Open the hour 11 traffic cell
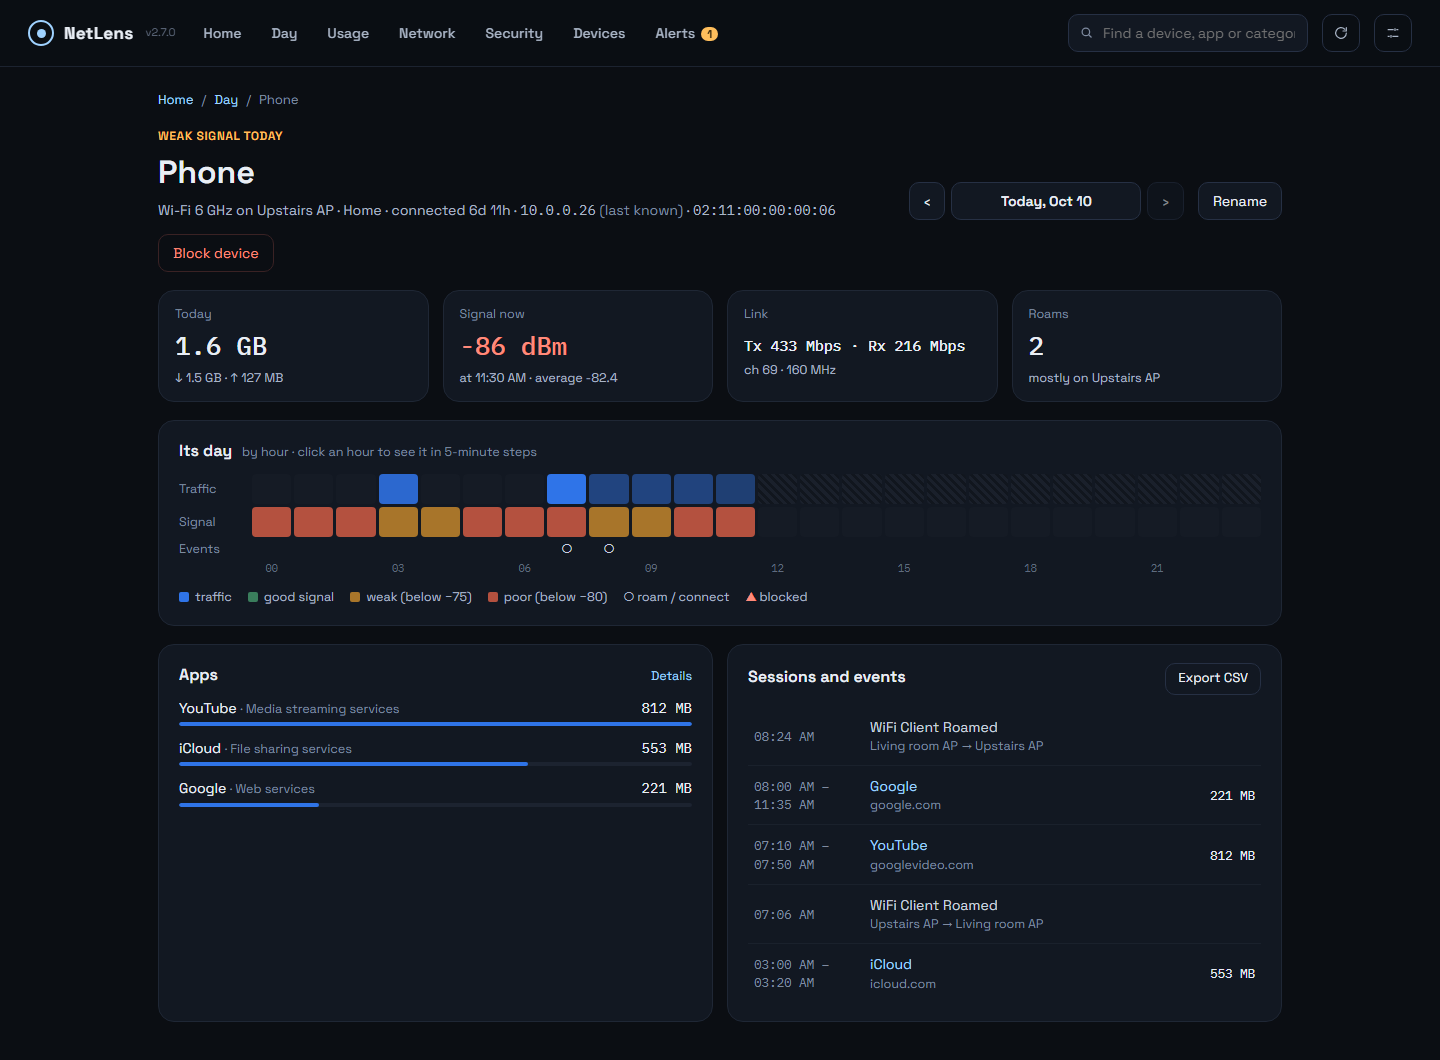 coord(735,489)
